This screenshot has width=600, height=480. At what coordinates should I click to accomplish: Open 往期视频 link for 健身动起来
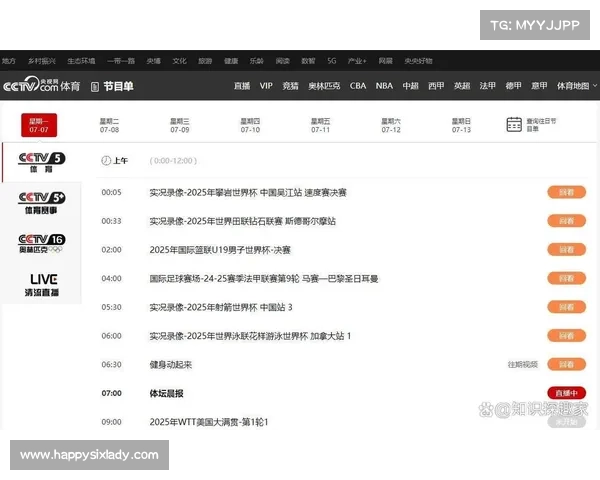pos(523,364)
